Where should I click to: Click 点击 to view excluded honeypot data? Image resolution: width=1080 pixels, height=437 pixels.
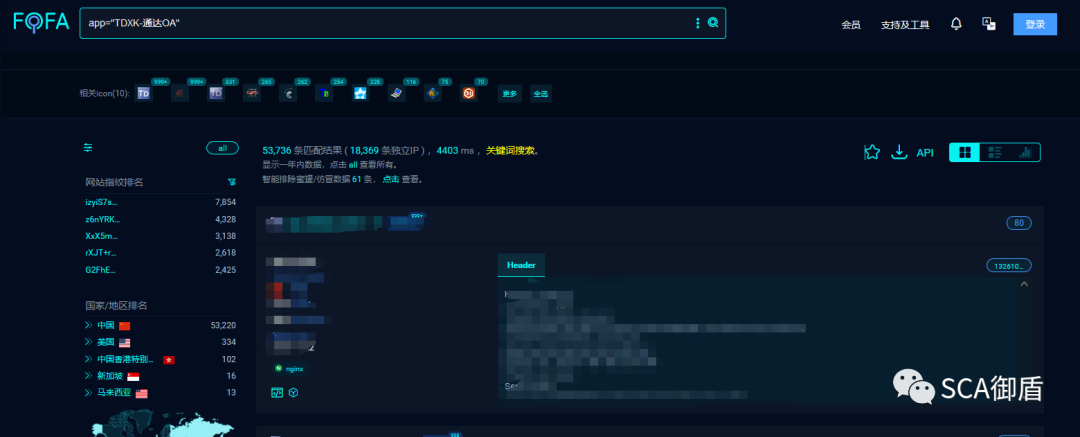pyautogui.click(x=391, y=179)
